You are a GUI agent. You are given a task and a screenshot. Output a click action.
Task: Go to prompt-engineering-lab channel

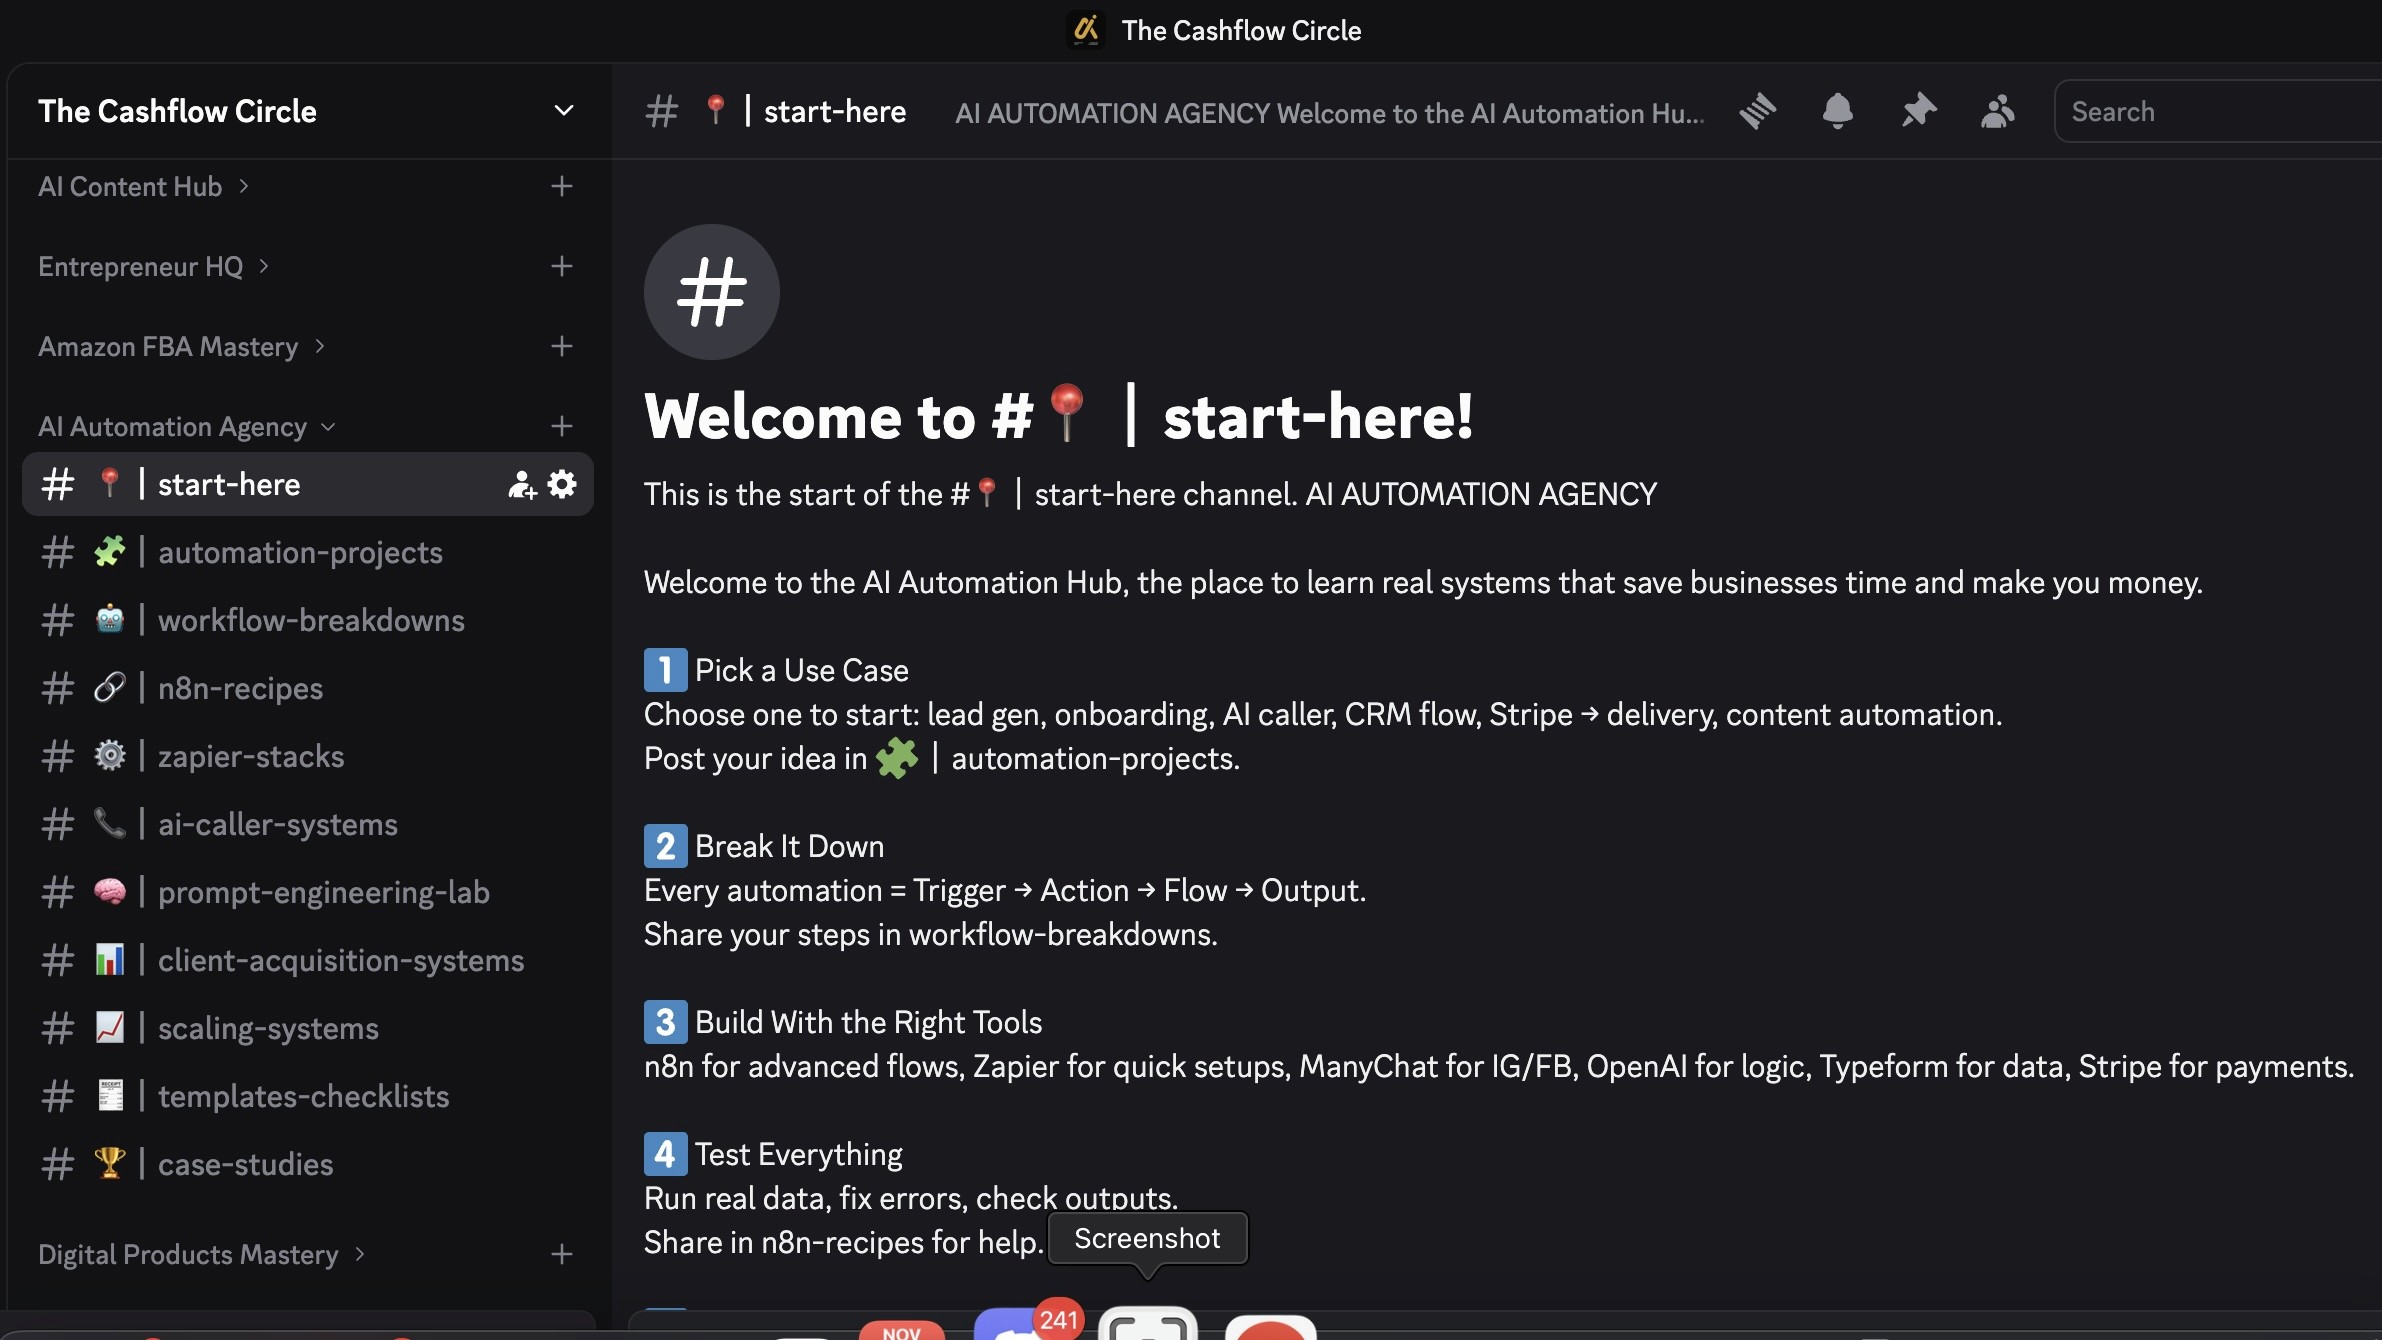tap(323, 893)
